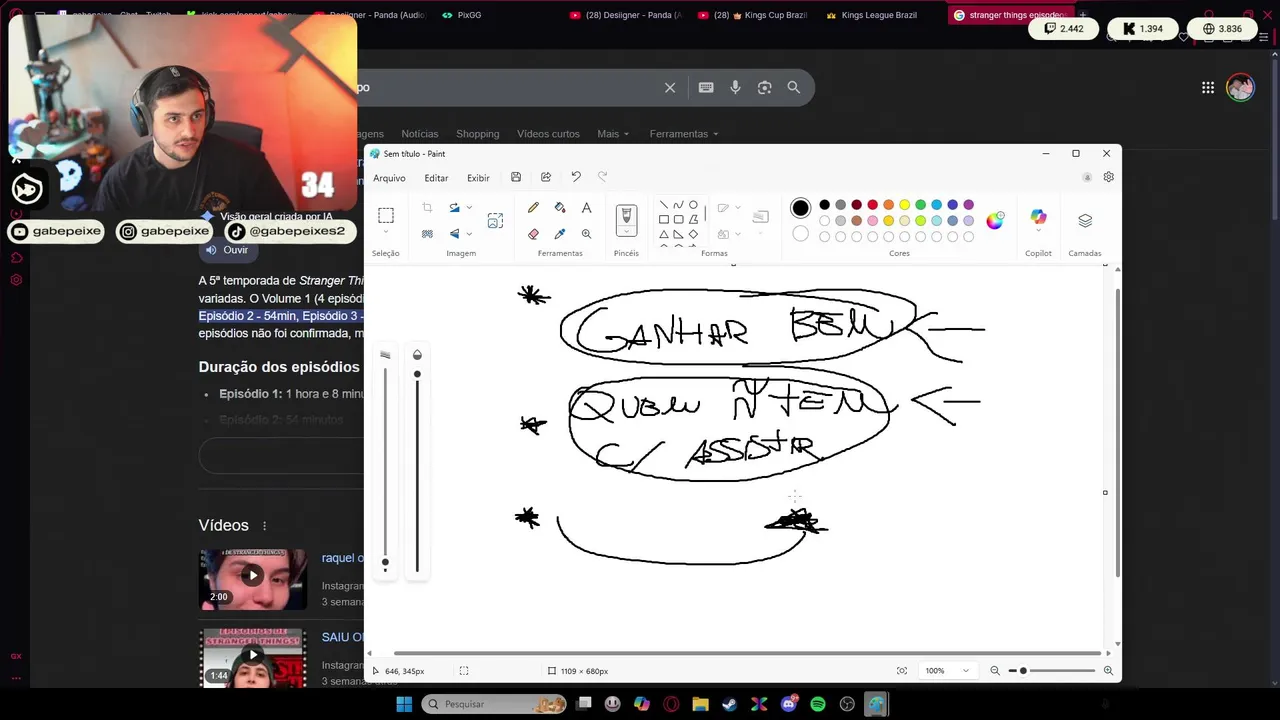The height and width of the screenshot is (720, 1280).
Task: Clear the Google search box with X
Action: coord(670,87)
